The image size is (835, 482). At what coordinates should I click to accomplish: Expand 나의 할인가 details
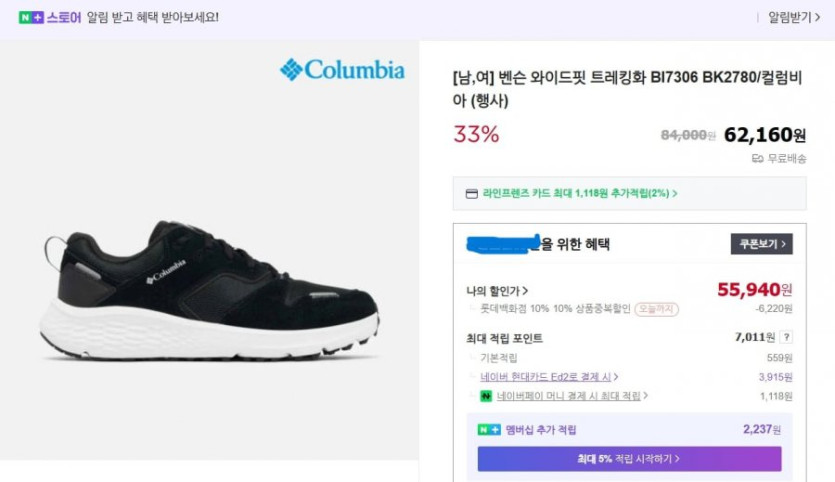pyautogui.click(x=497, y=291)
